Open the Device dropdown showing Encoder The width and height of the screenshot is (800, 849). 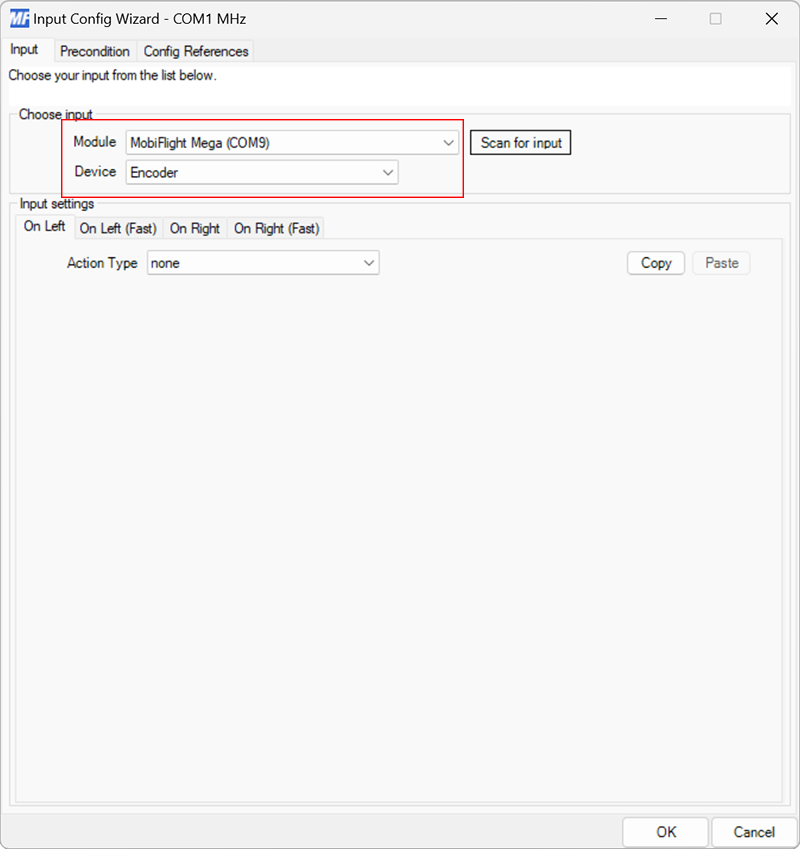point(387,172)
